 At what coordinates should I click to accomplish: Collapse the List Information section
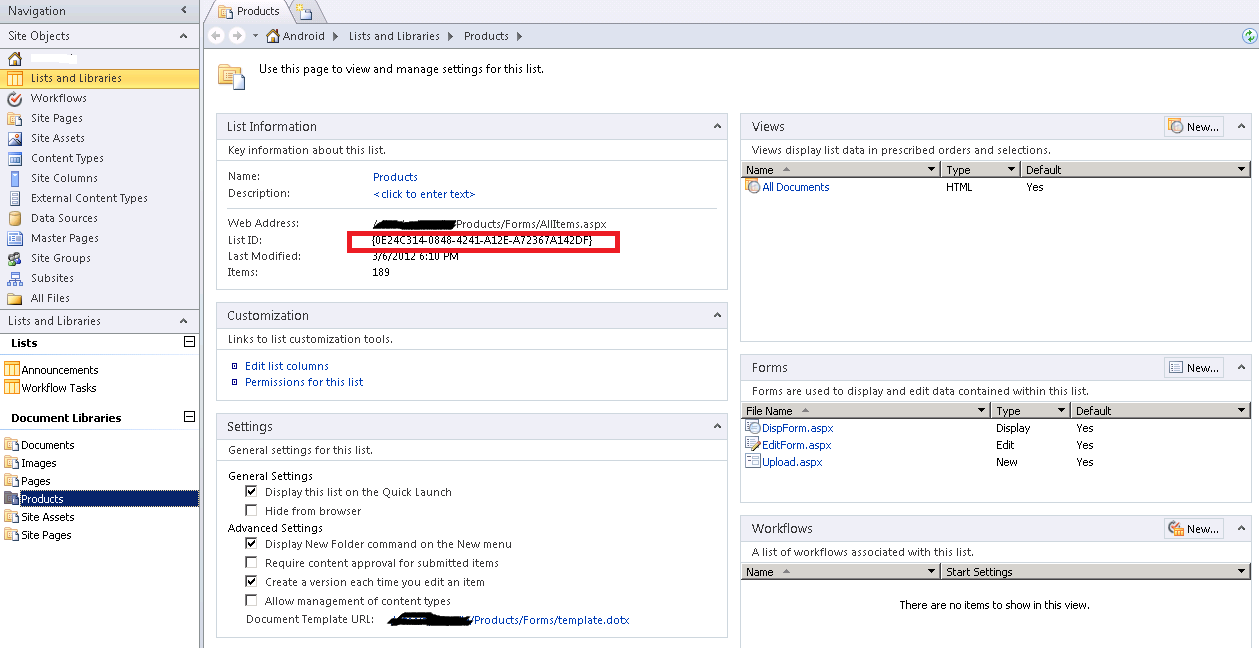pyautogui.click(x=716, y=126)
